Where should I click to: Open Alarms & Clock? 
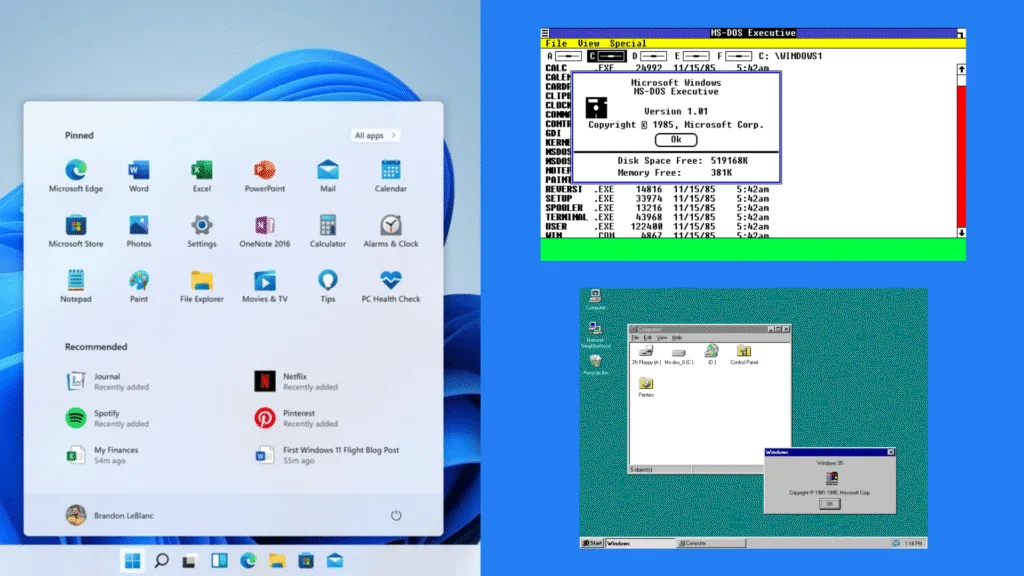pos(390,226)
